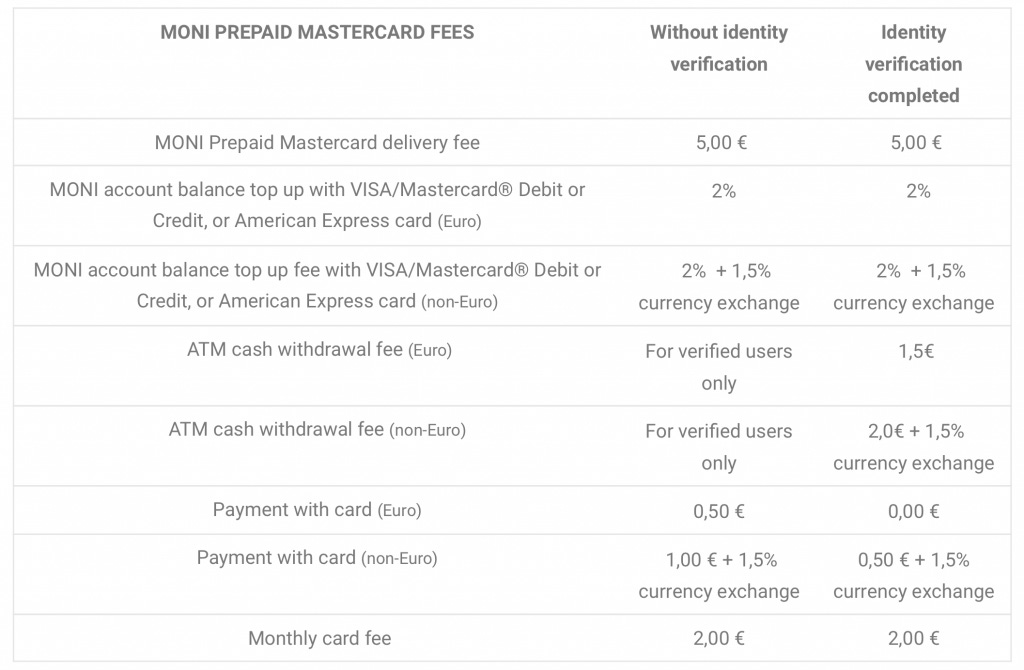Click the Euro top up row label
Viewport: 1024px width, 670px height.
point(317,205)
